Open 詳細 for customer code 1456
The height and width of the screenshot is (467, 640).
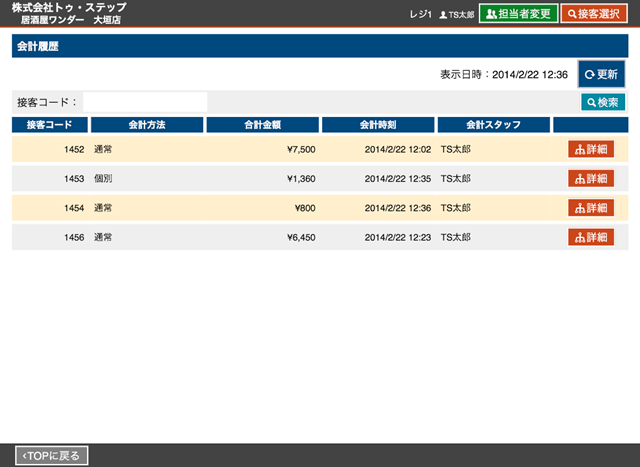pos(591,237)
